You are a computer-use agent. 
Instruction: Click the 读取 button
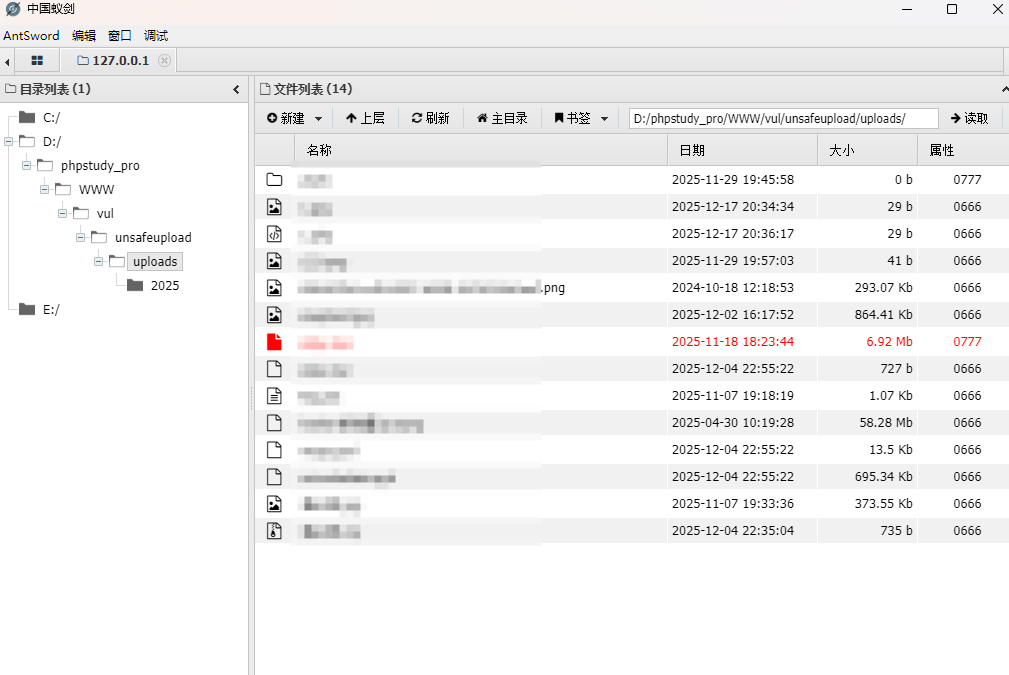coord(969,118)
